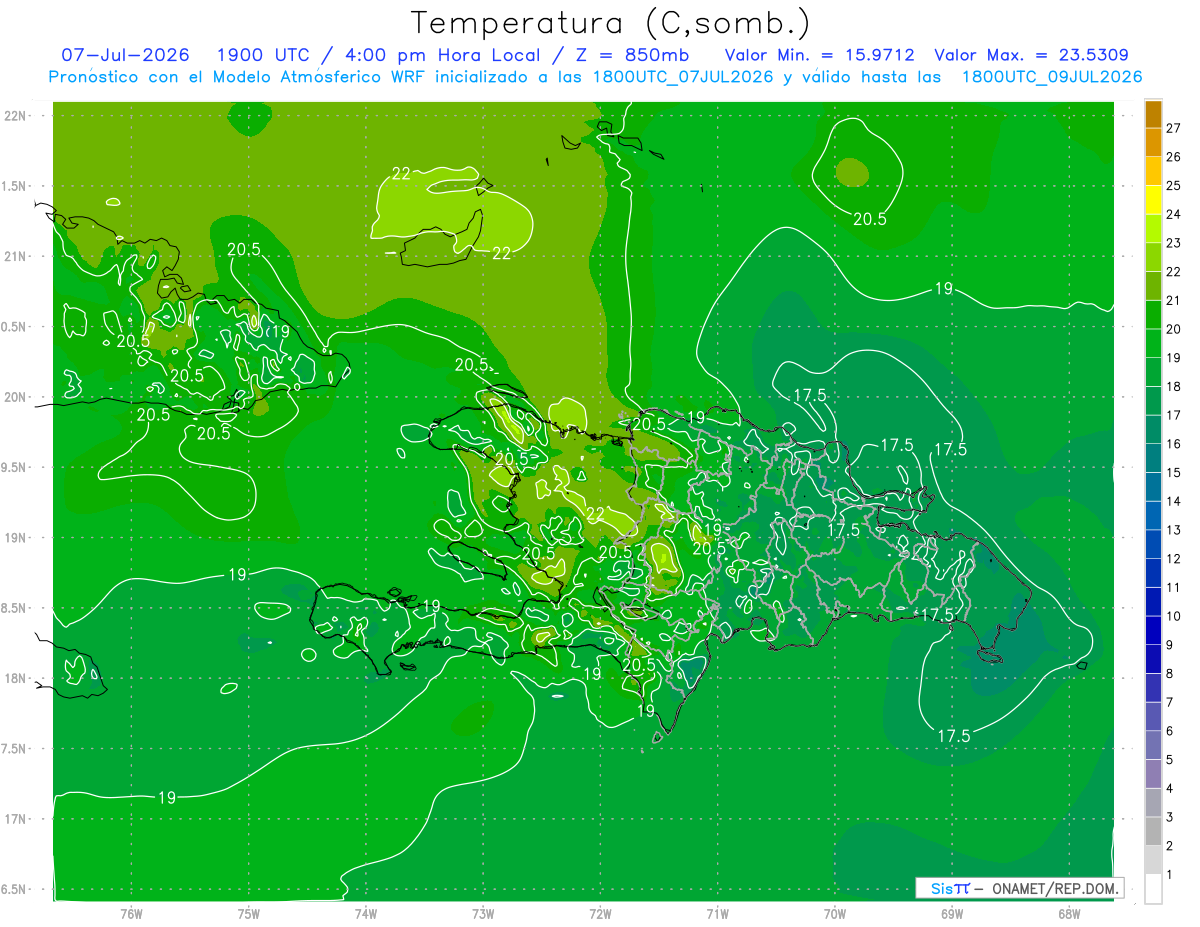The width and height of the screenshot is (1200, 927).
Task: Click the '6.5N' latitude axis label
Action: pyautogui.click(x=15, y=889)
